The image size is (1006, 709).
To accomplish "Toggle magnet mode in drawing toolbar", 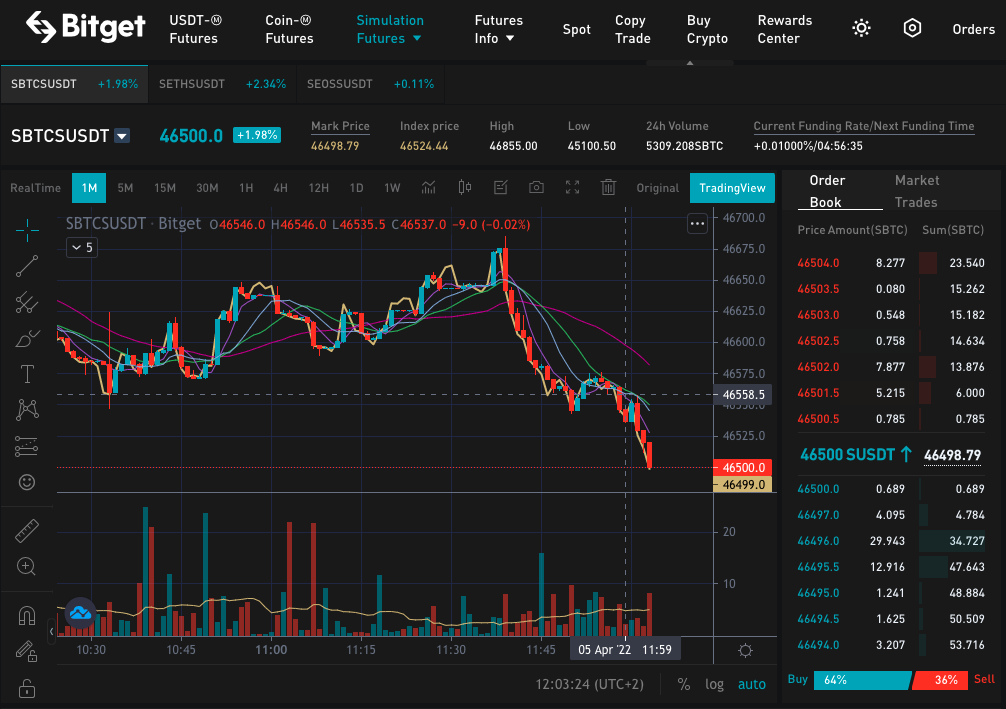I will (x=27, y=615).
